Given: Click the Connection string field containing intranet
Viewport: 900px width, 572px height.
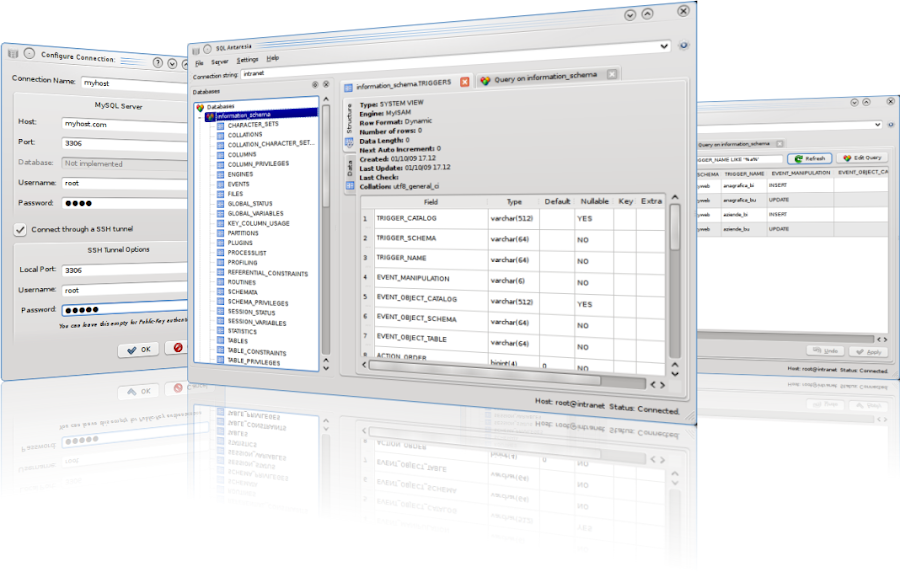Looking at the screenshot, I should tap(456, 60).
